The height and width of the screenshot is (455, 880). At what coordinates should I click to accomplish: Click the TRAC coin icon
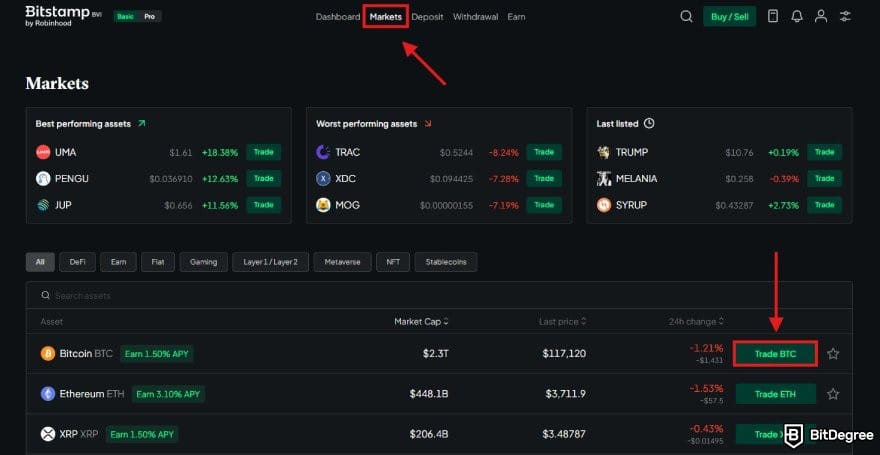[x=323, y=152]
